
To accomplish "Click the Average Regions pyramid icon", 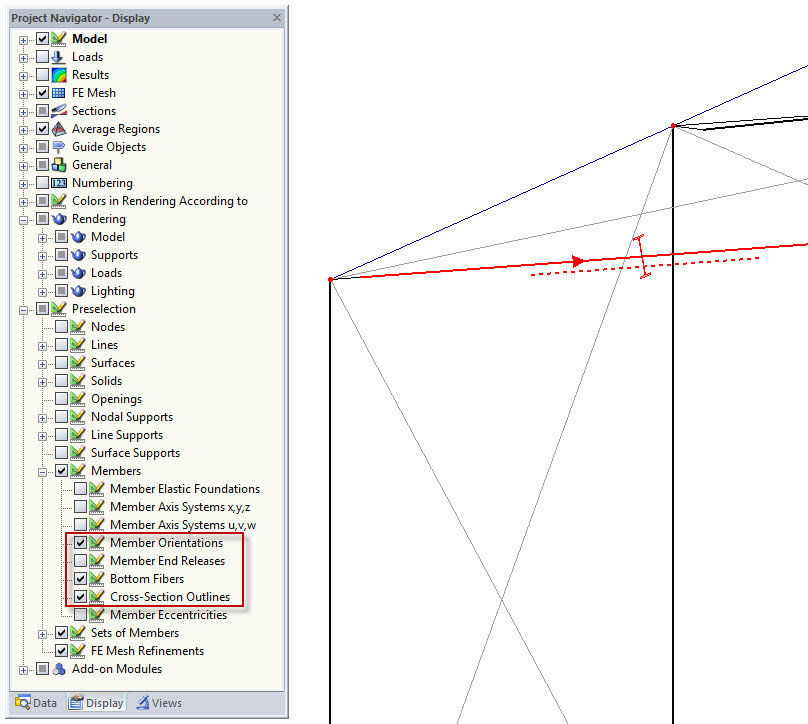I will [x=59, y=129].
